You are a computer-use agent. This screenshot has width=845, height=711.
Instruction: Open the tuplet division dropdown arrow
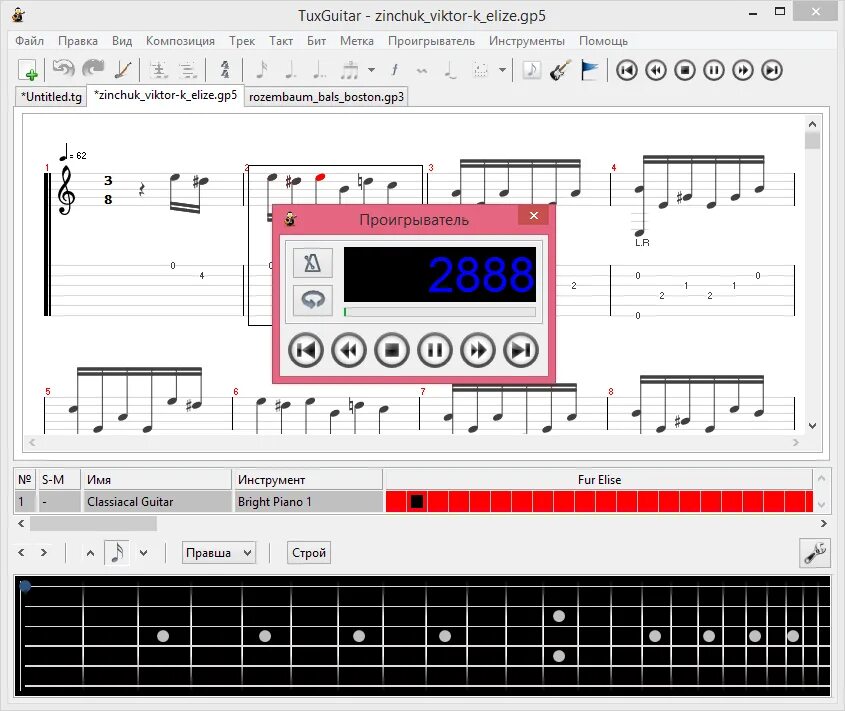[371, 70]
